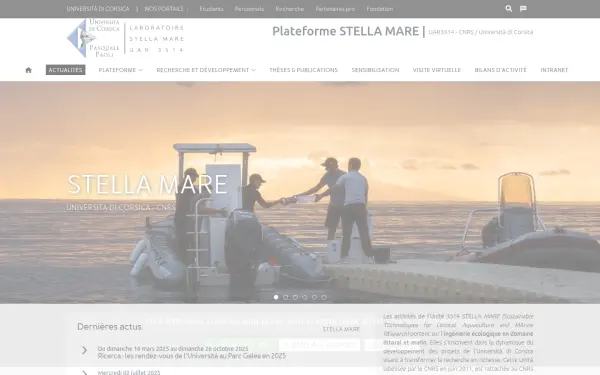Click the language flag icon

[523, 8]
